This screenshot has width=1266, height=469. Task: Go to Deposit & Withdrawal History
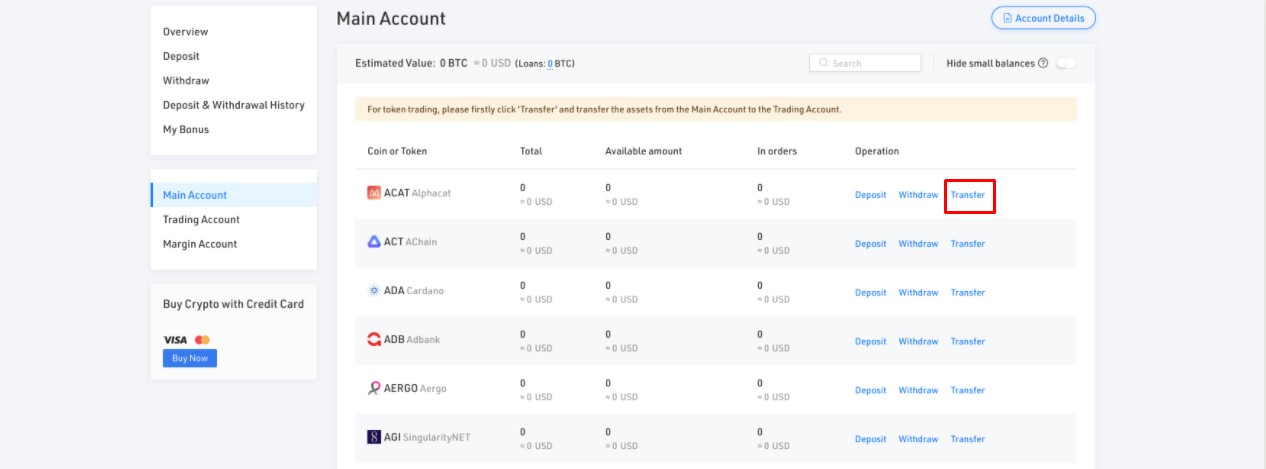click(233, 105)
